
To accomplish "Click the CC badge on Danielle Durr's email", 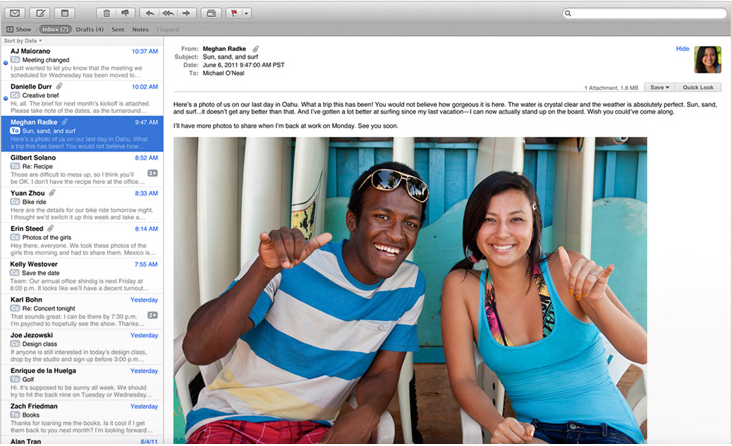I will [15, 95].
